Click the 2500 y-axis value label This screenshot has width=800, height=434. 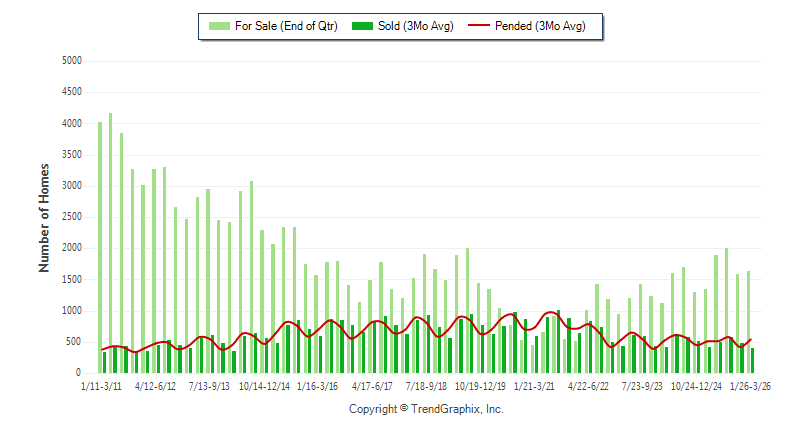click(71, 217)
